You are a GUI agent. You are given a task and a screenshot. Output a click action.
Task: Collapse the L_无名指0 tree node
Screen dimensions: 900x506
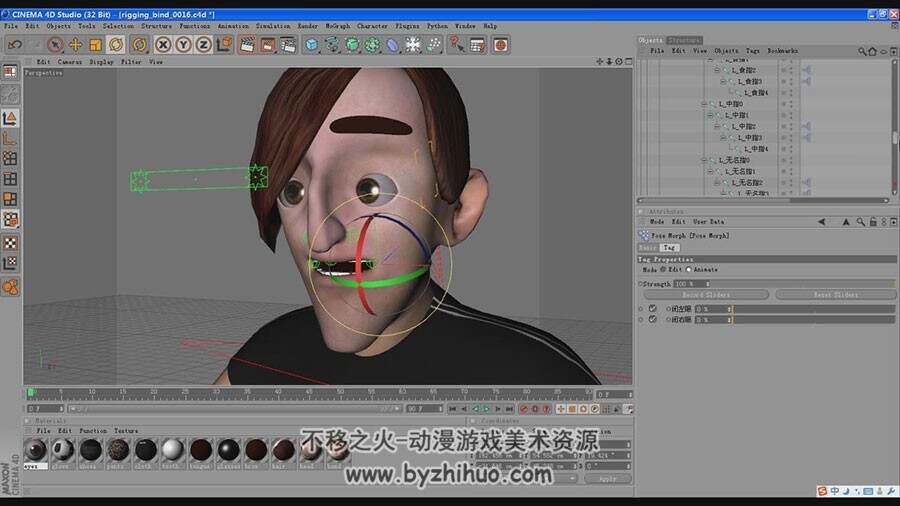coord(704,160)
